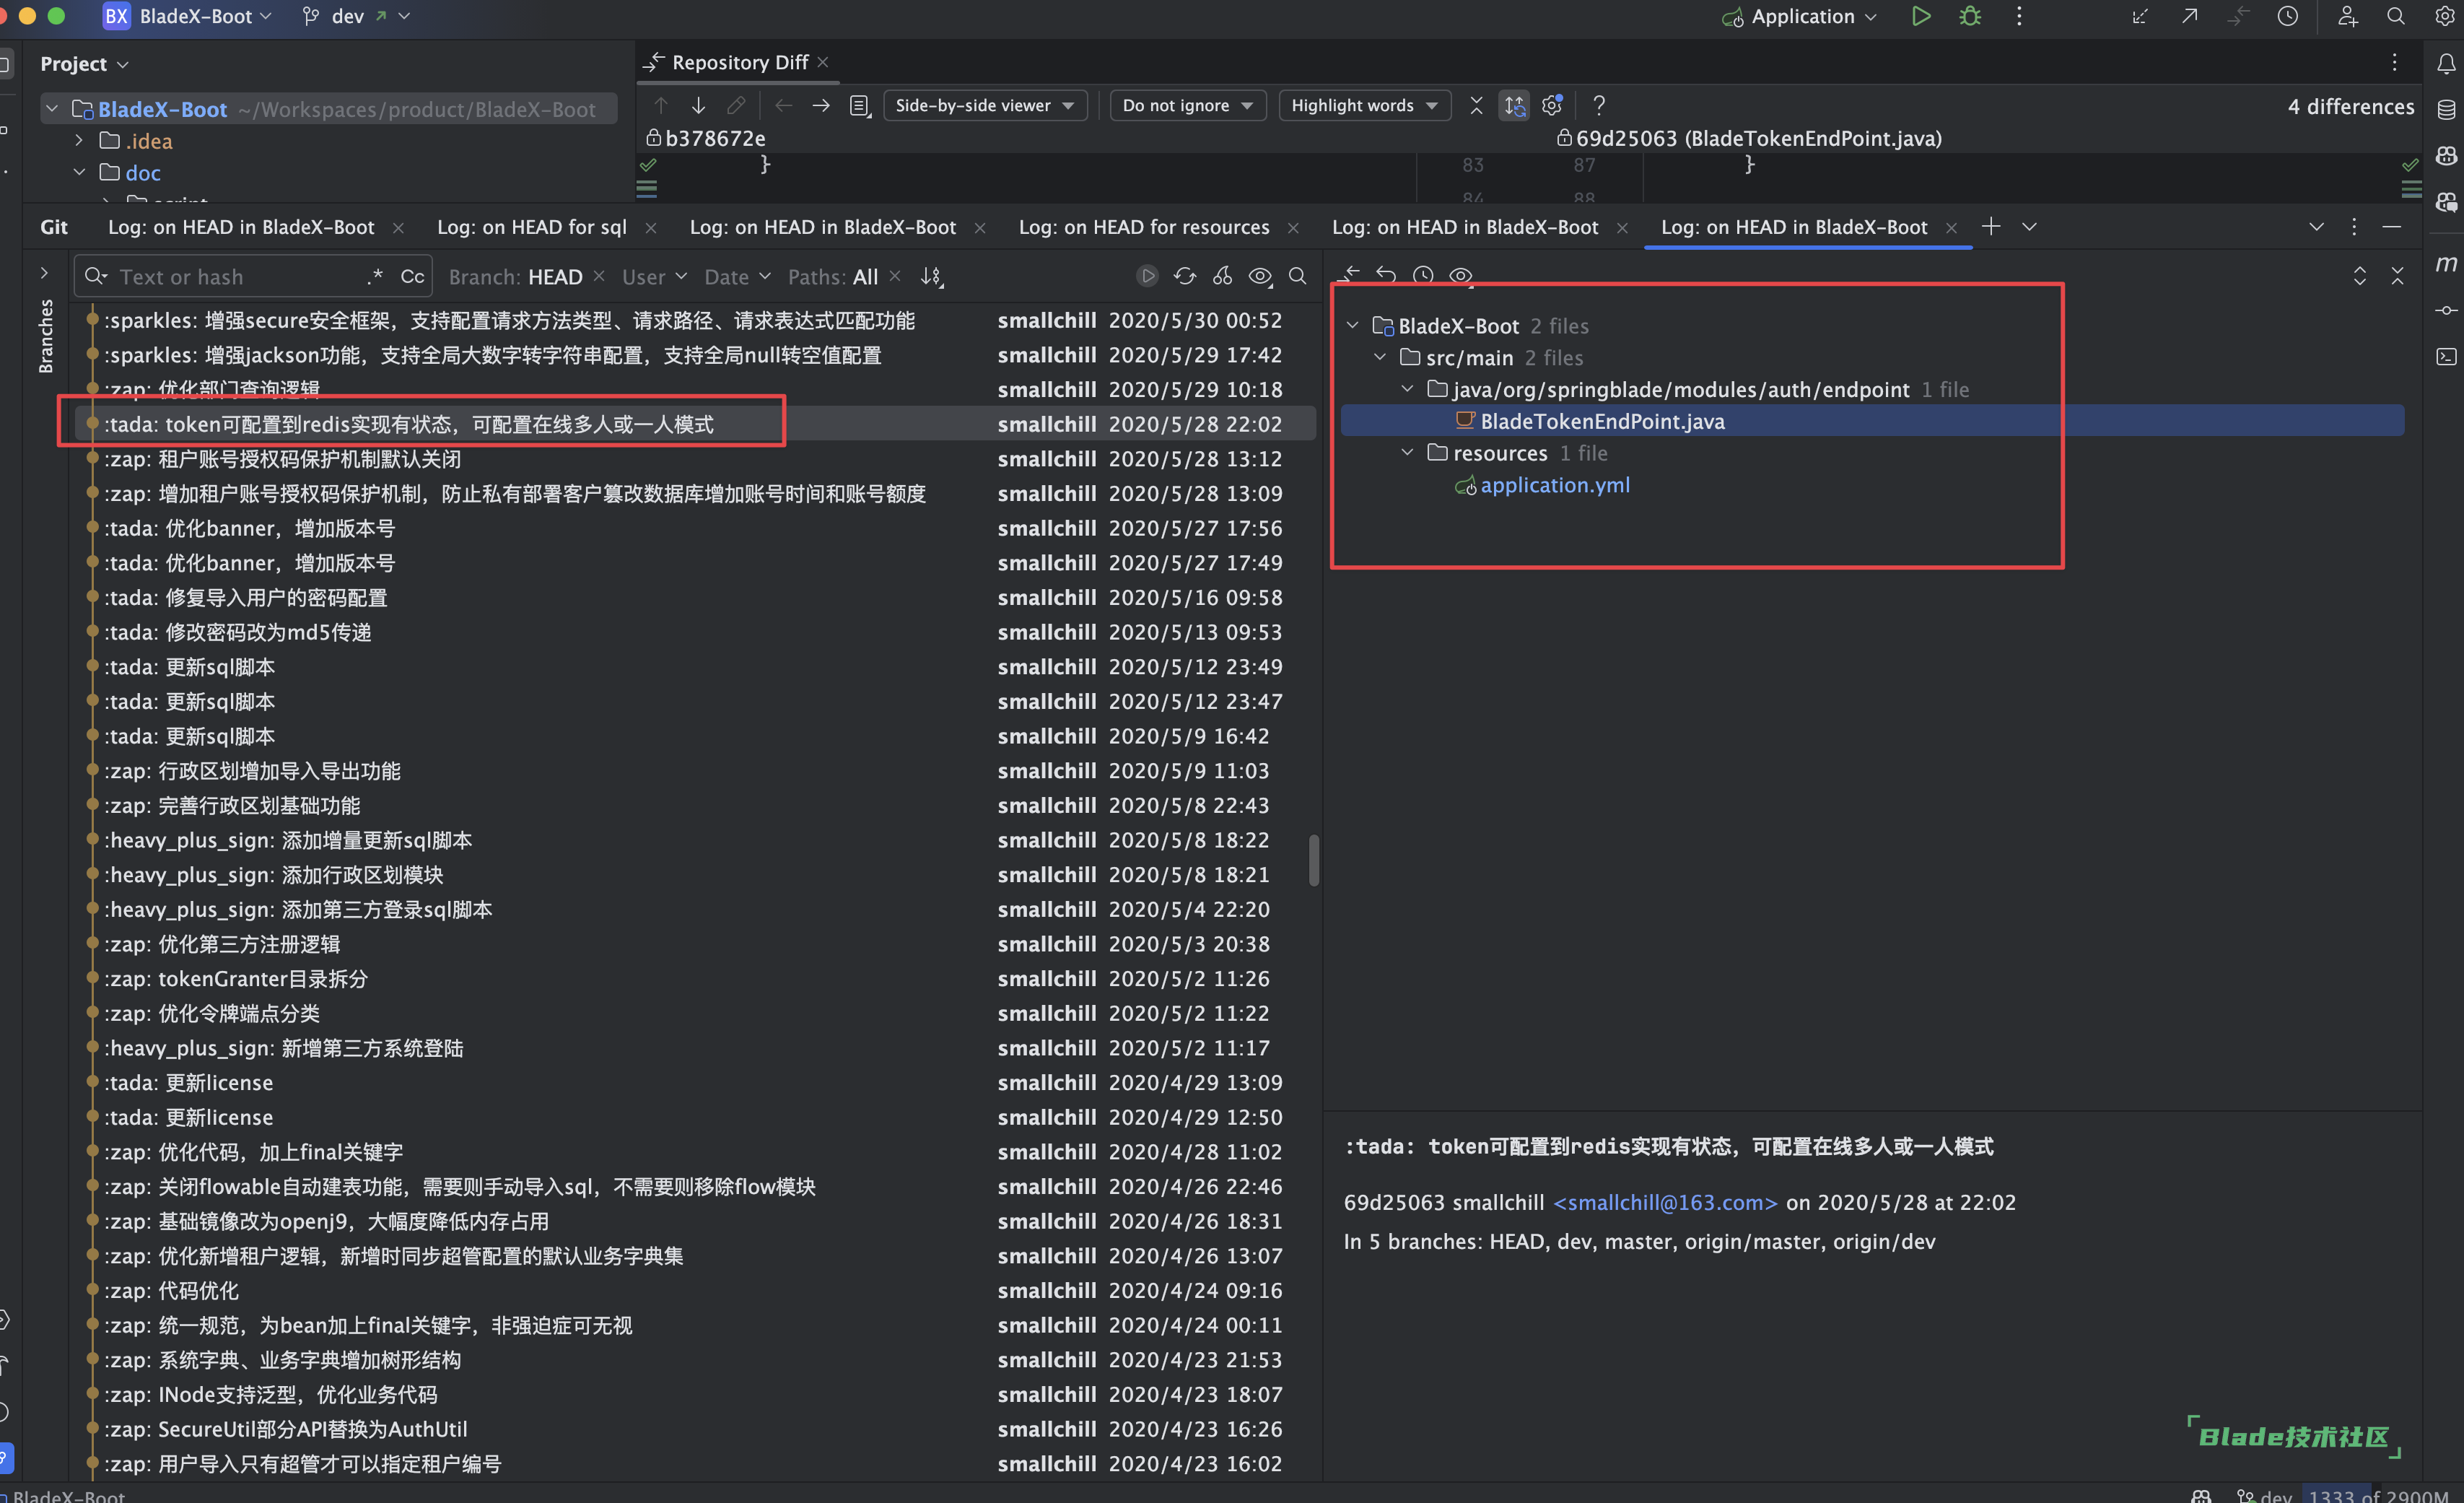Screen dimensions: 2464x1503
Task: Open dev branch dropdown in title bar
Action: pos(357,16)
